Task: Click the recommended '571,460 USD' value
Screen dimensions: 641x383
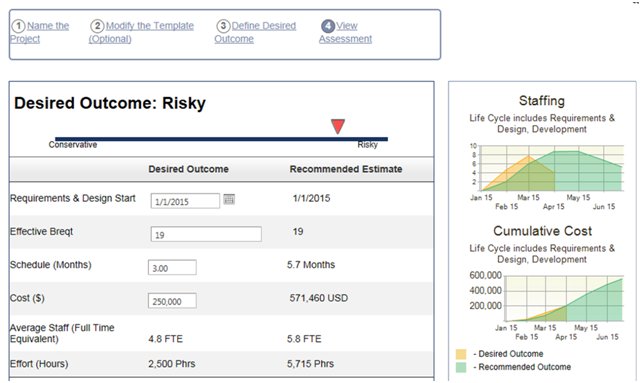Action: [319, 298]
